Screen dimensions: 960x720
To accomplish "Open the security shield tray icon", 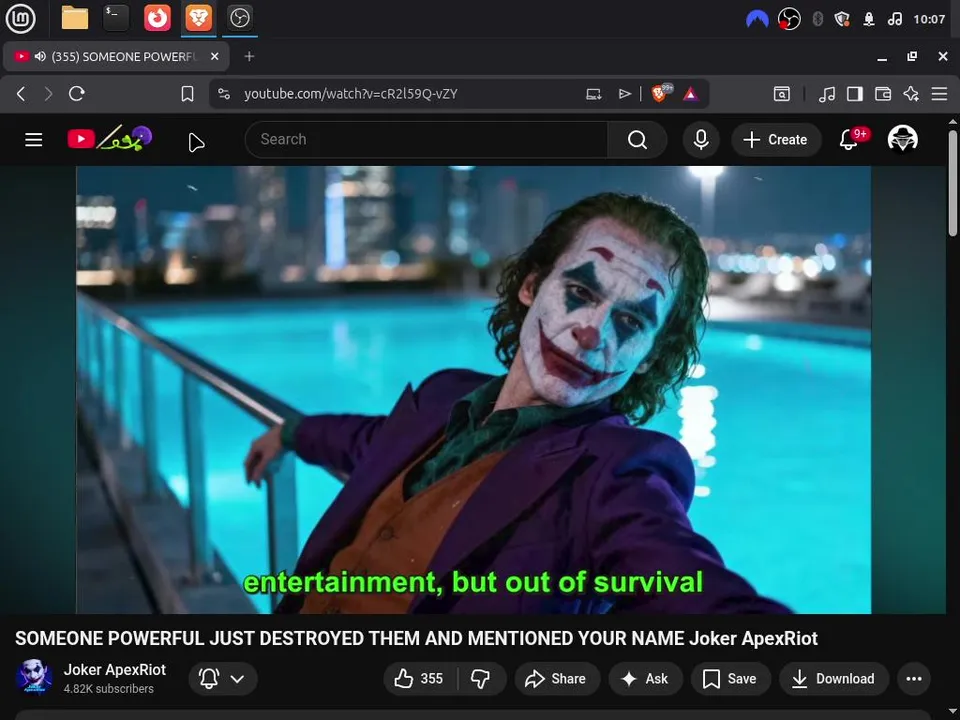I will (842, 20).
